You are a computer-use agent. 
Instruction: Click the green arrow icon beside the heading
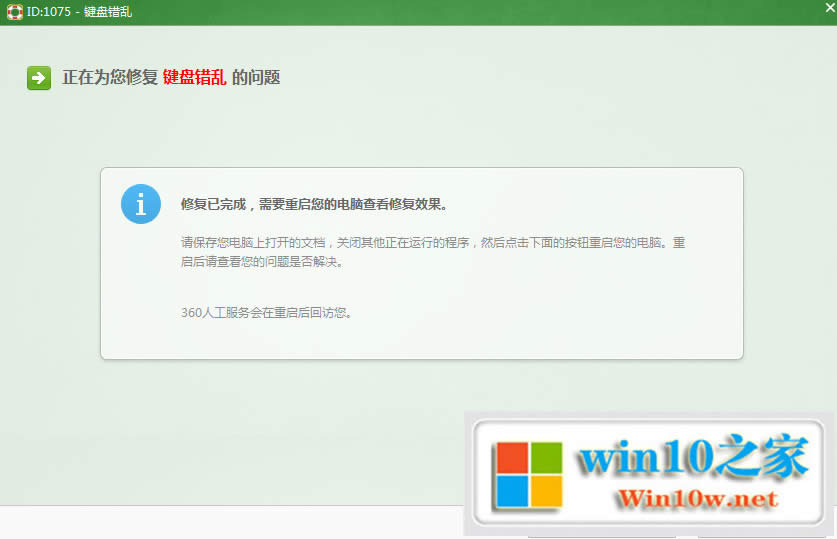click(x=39, y=78)
